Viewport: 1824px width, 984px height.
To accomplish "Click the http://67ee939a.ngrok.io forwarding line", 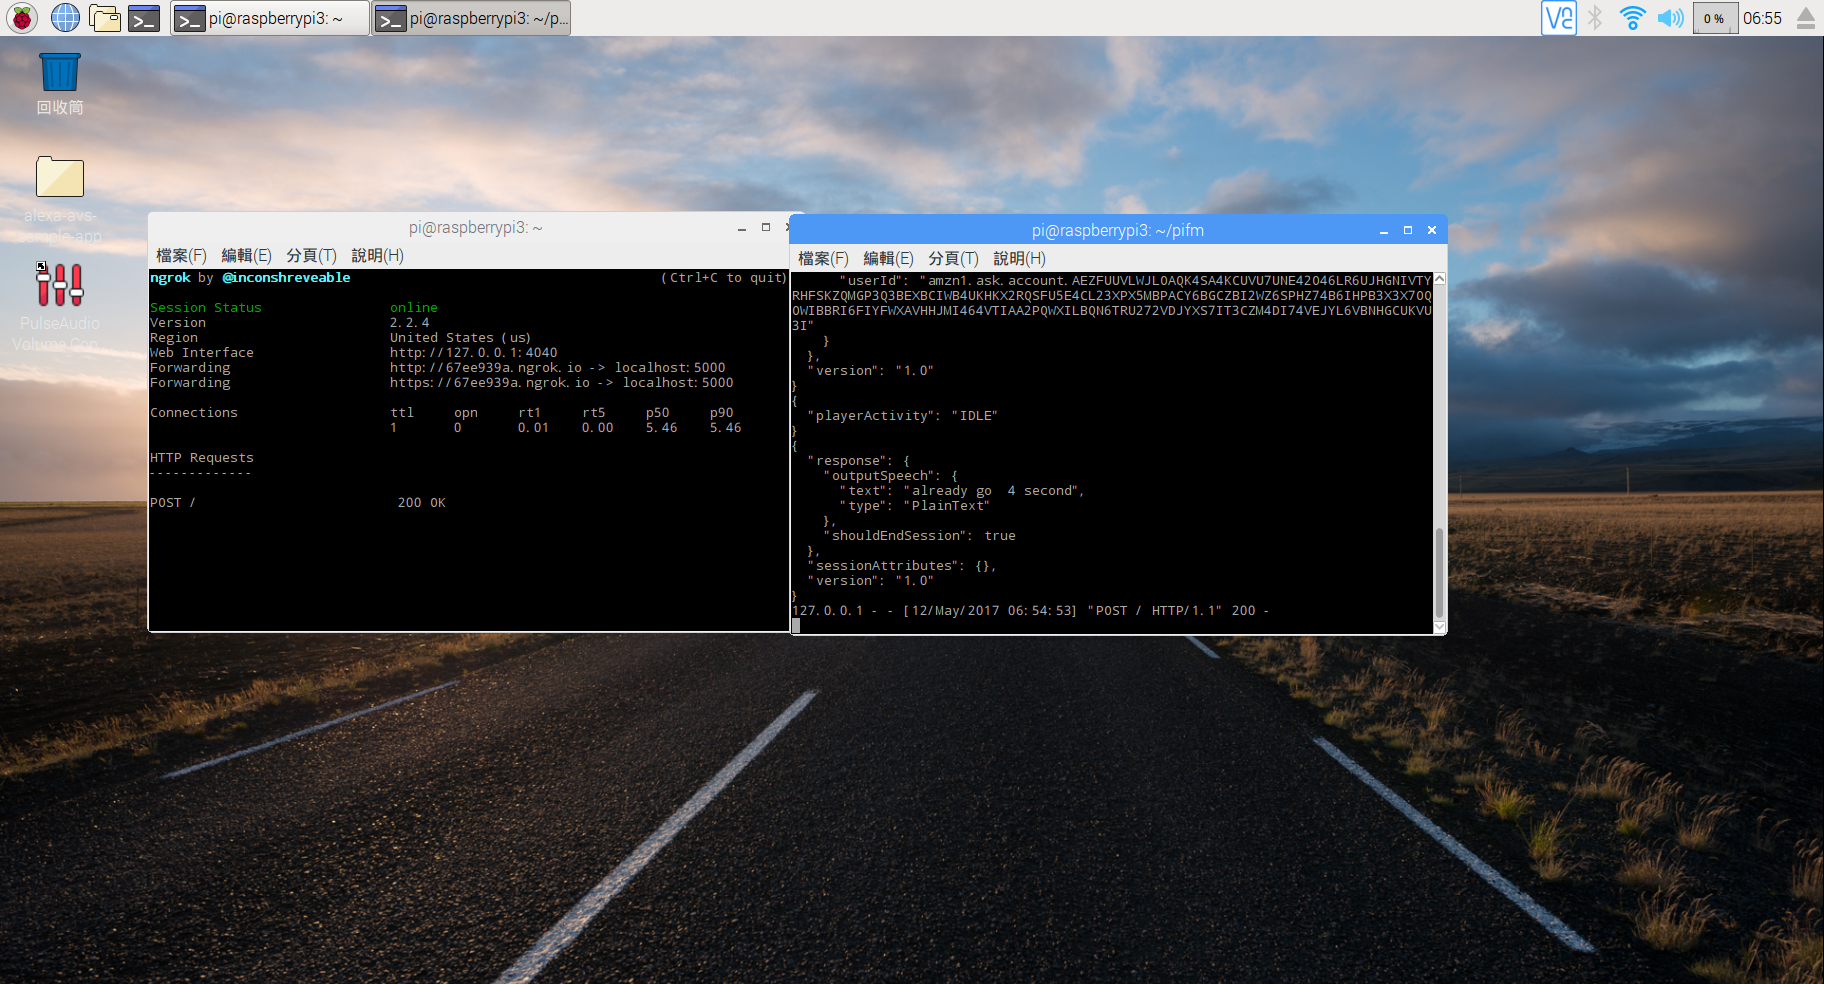I will coord(558,368).
